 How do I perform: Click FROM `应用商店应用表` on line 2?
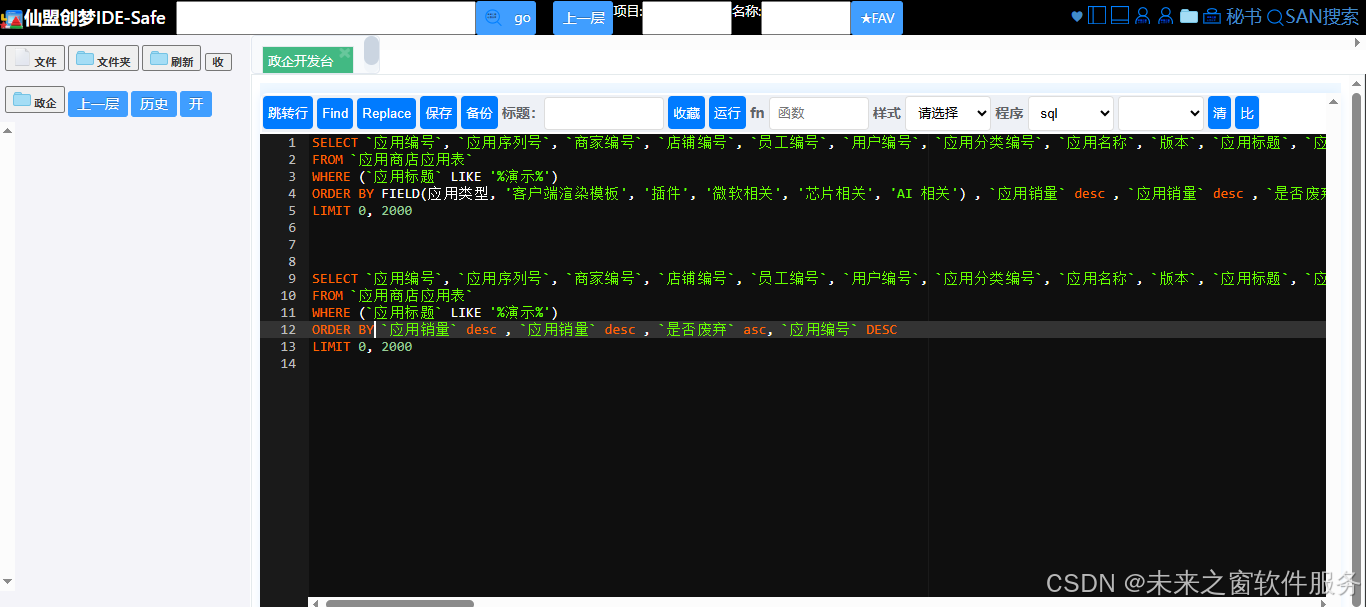pos(392,159)
